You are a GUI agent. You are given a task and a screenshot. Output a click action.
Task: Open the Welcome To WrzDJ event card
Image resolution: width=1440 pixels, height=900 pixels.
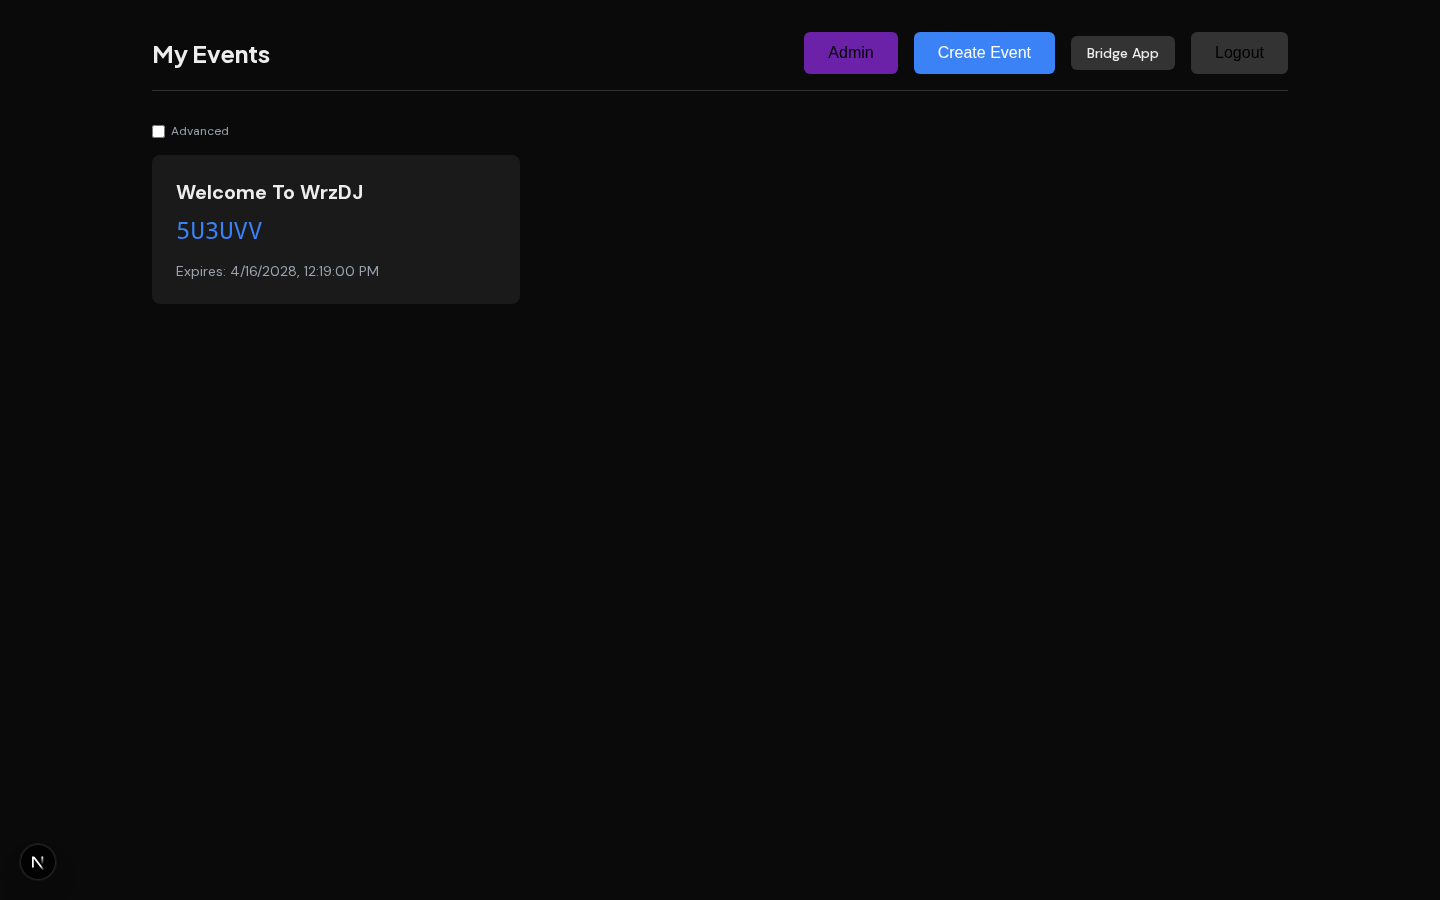point(336,229)
